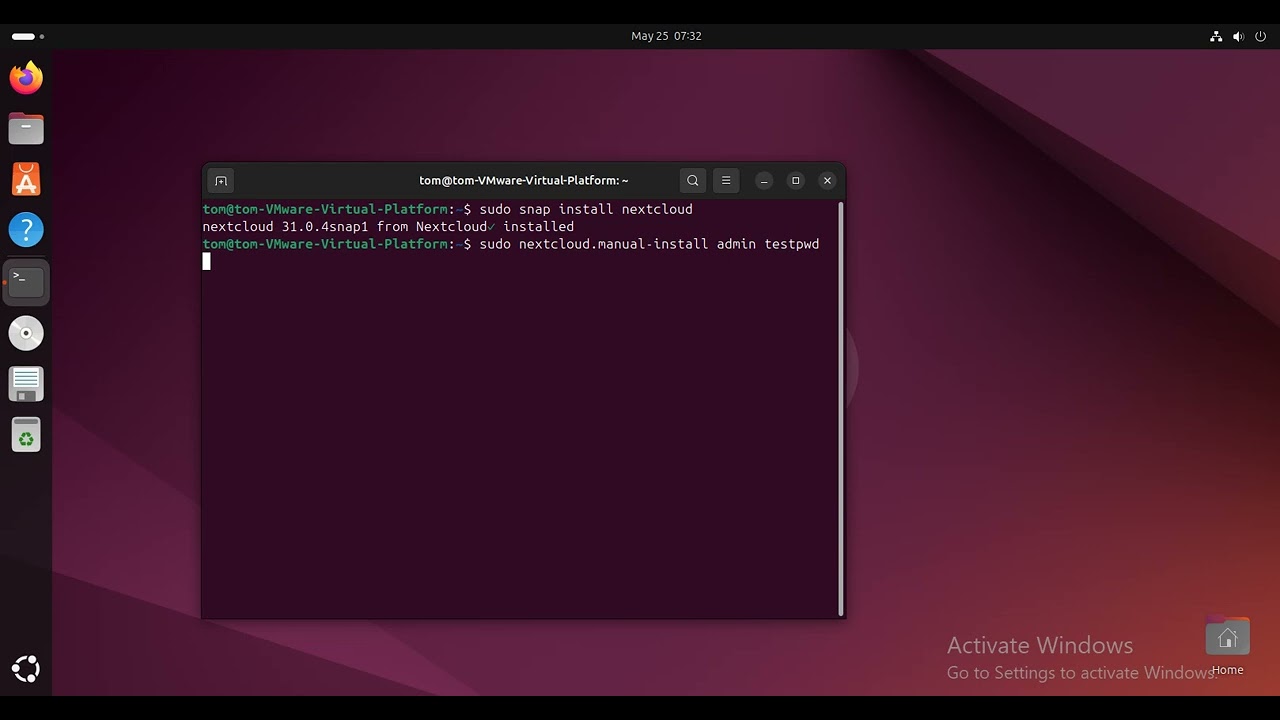Open the disc media icon in dock
The height and width of the screenshot is (720, 1280).
(x=26, y=333)
